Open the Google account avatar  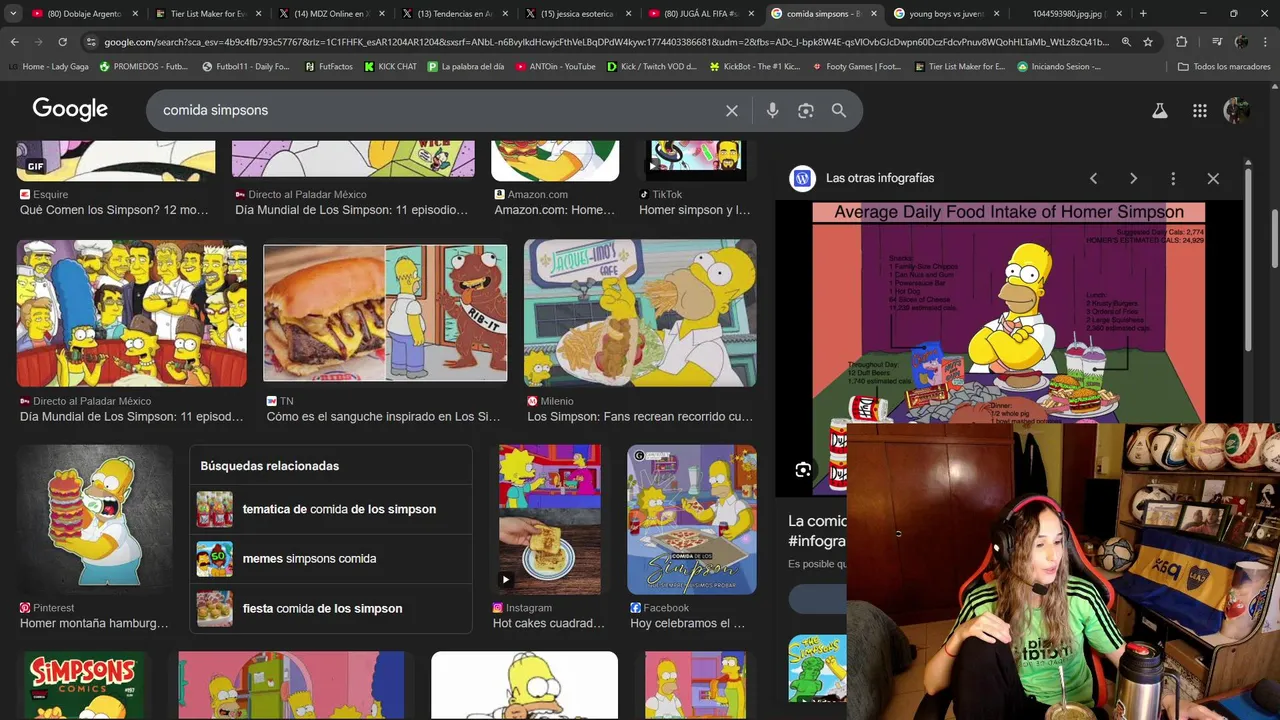1237,111
